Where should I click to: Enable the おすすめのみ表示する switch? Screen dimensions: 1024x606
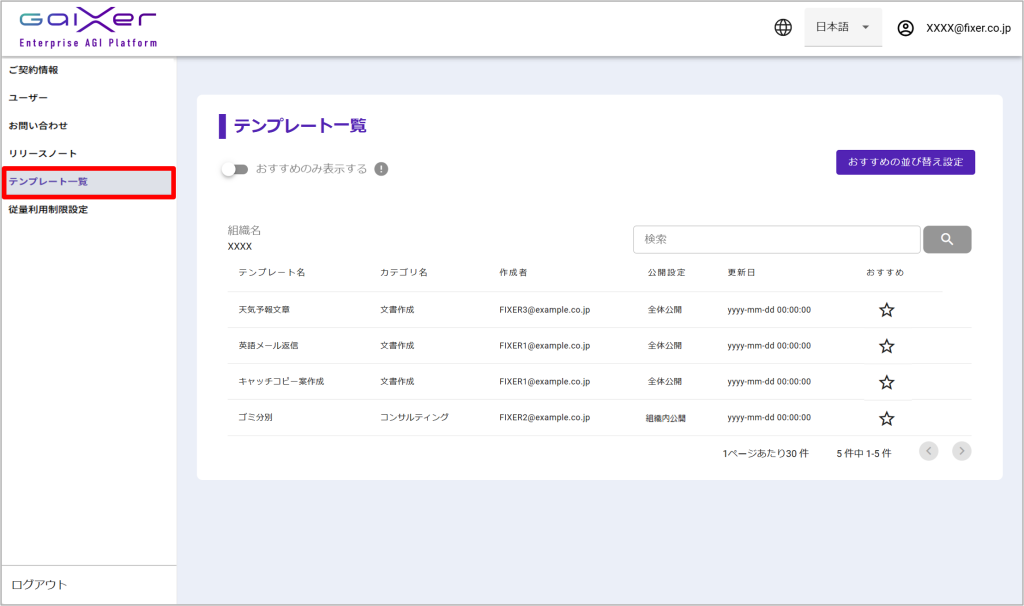234,169
